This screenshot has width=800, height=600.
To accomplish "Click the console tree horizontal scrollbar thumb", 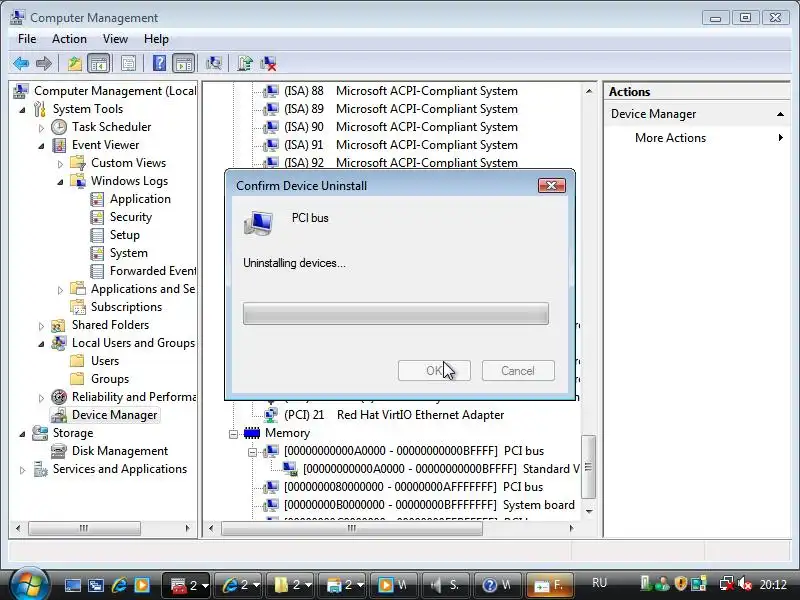I will (84, 528).
